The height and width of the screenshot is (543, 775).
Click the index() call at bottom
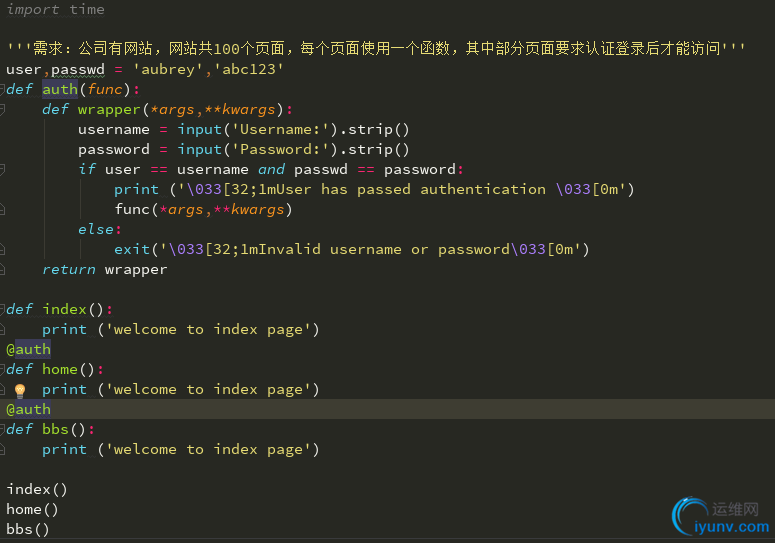37,489
